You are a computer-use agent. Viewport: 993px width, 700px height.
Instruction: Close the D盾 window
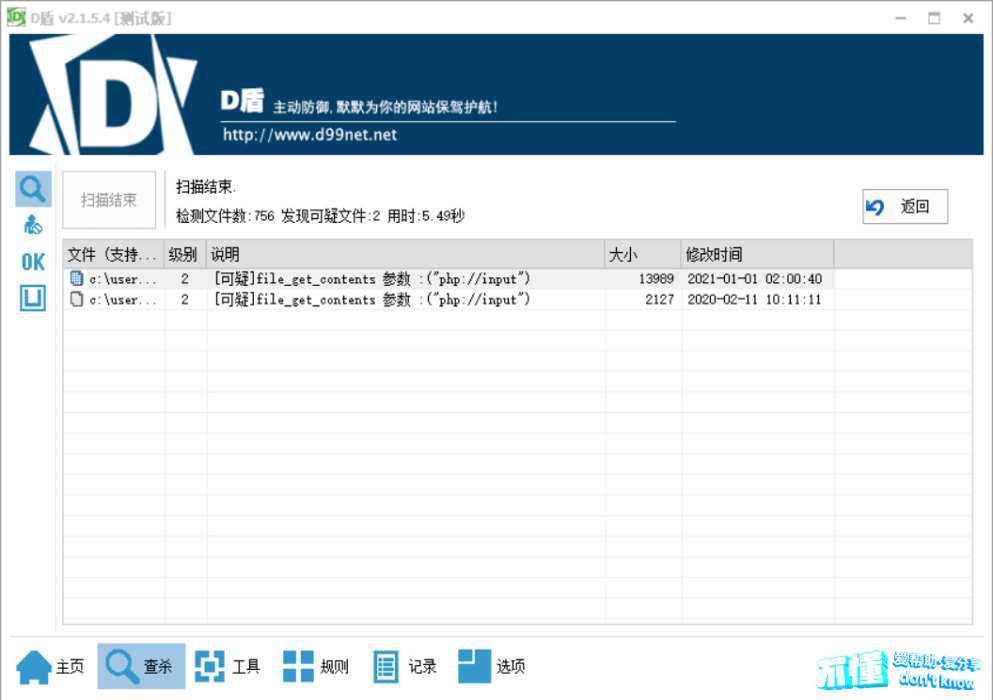tap(968, 18)
